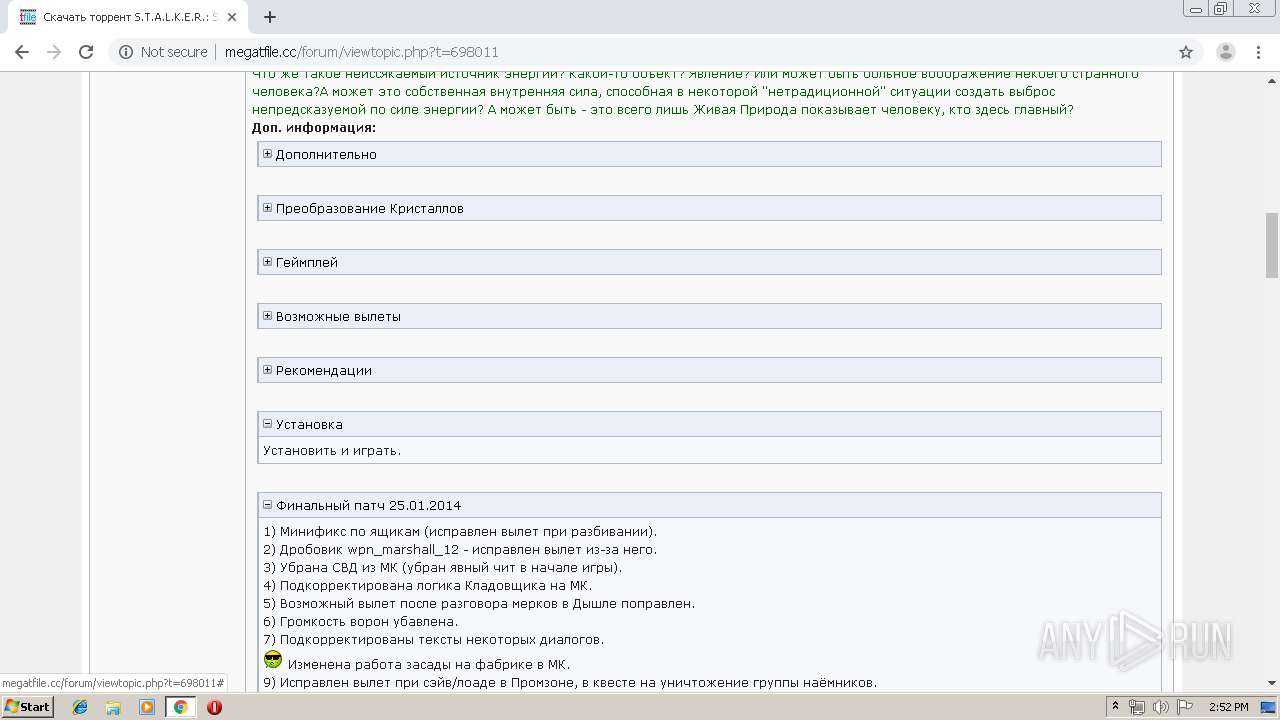The image size is (1280, 720).
Task: Open the volume speaker tray icon
Action: coord(1160,707)
